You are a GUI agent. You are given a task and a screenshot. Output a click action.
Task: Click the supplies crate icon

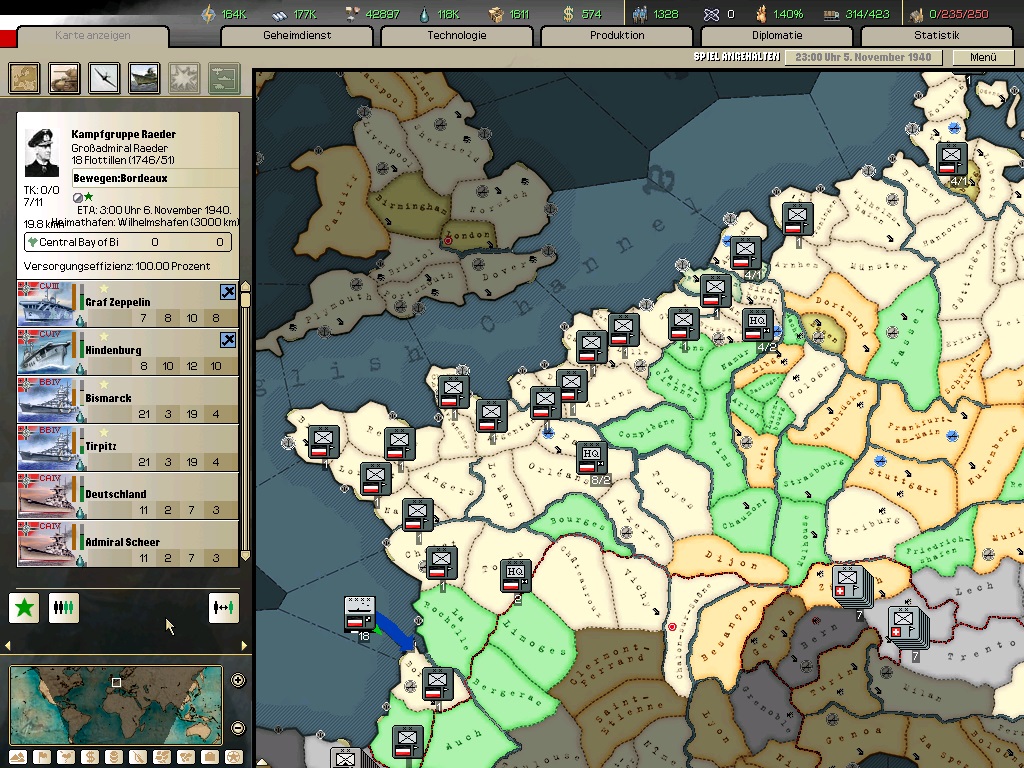[497, 14]
